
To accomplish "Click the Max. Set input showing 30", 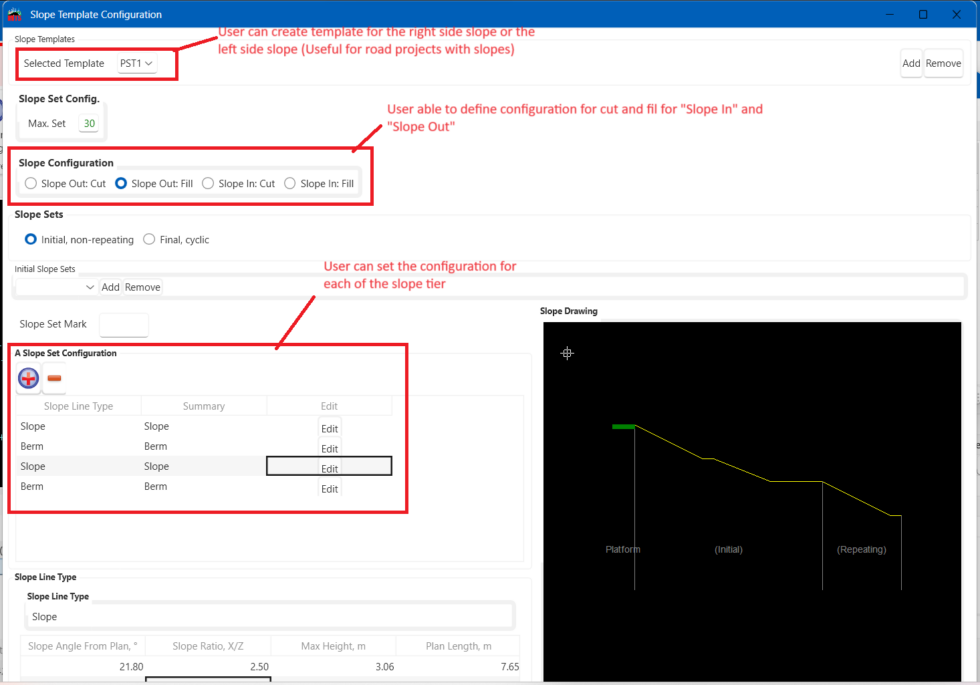I will click(x=89, y=121).
